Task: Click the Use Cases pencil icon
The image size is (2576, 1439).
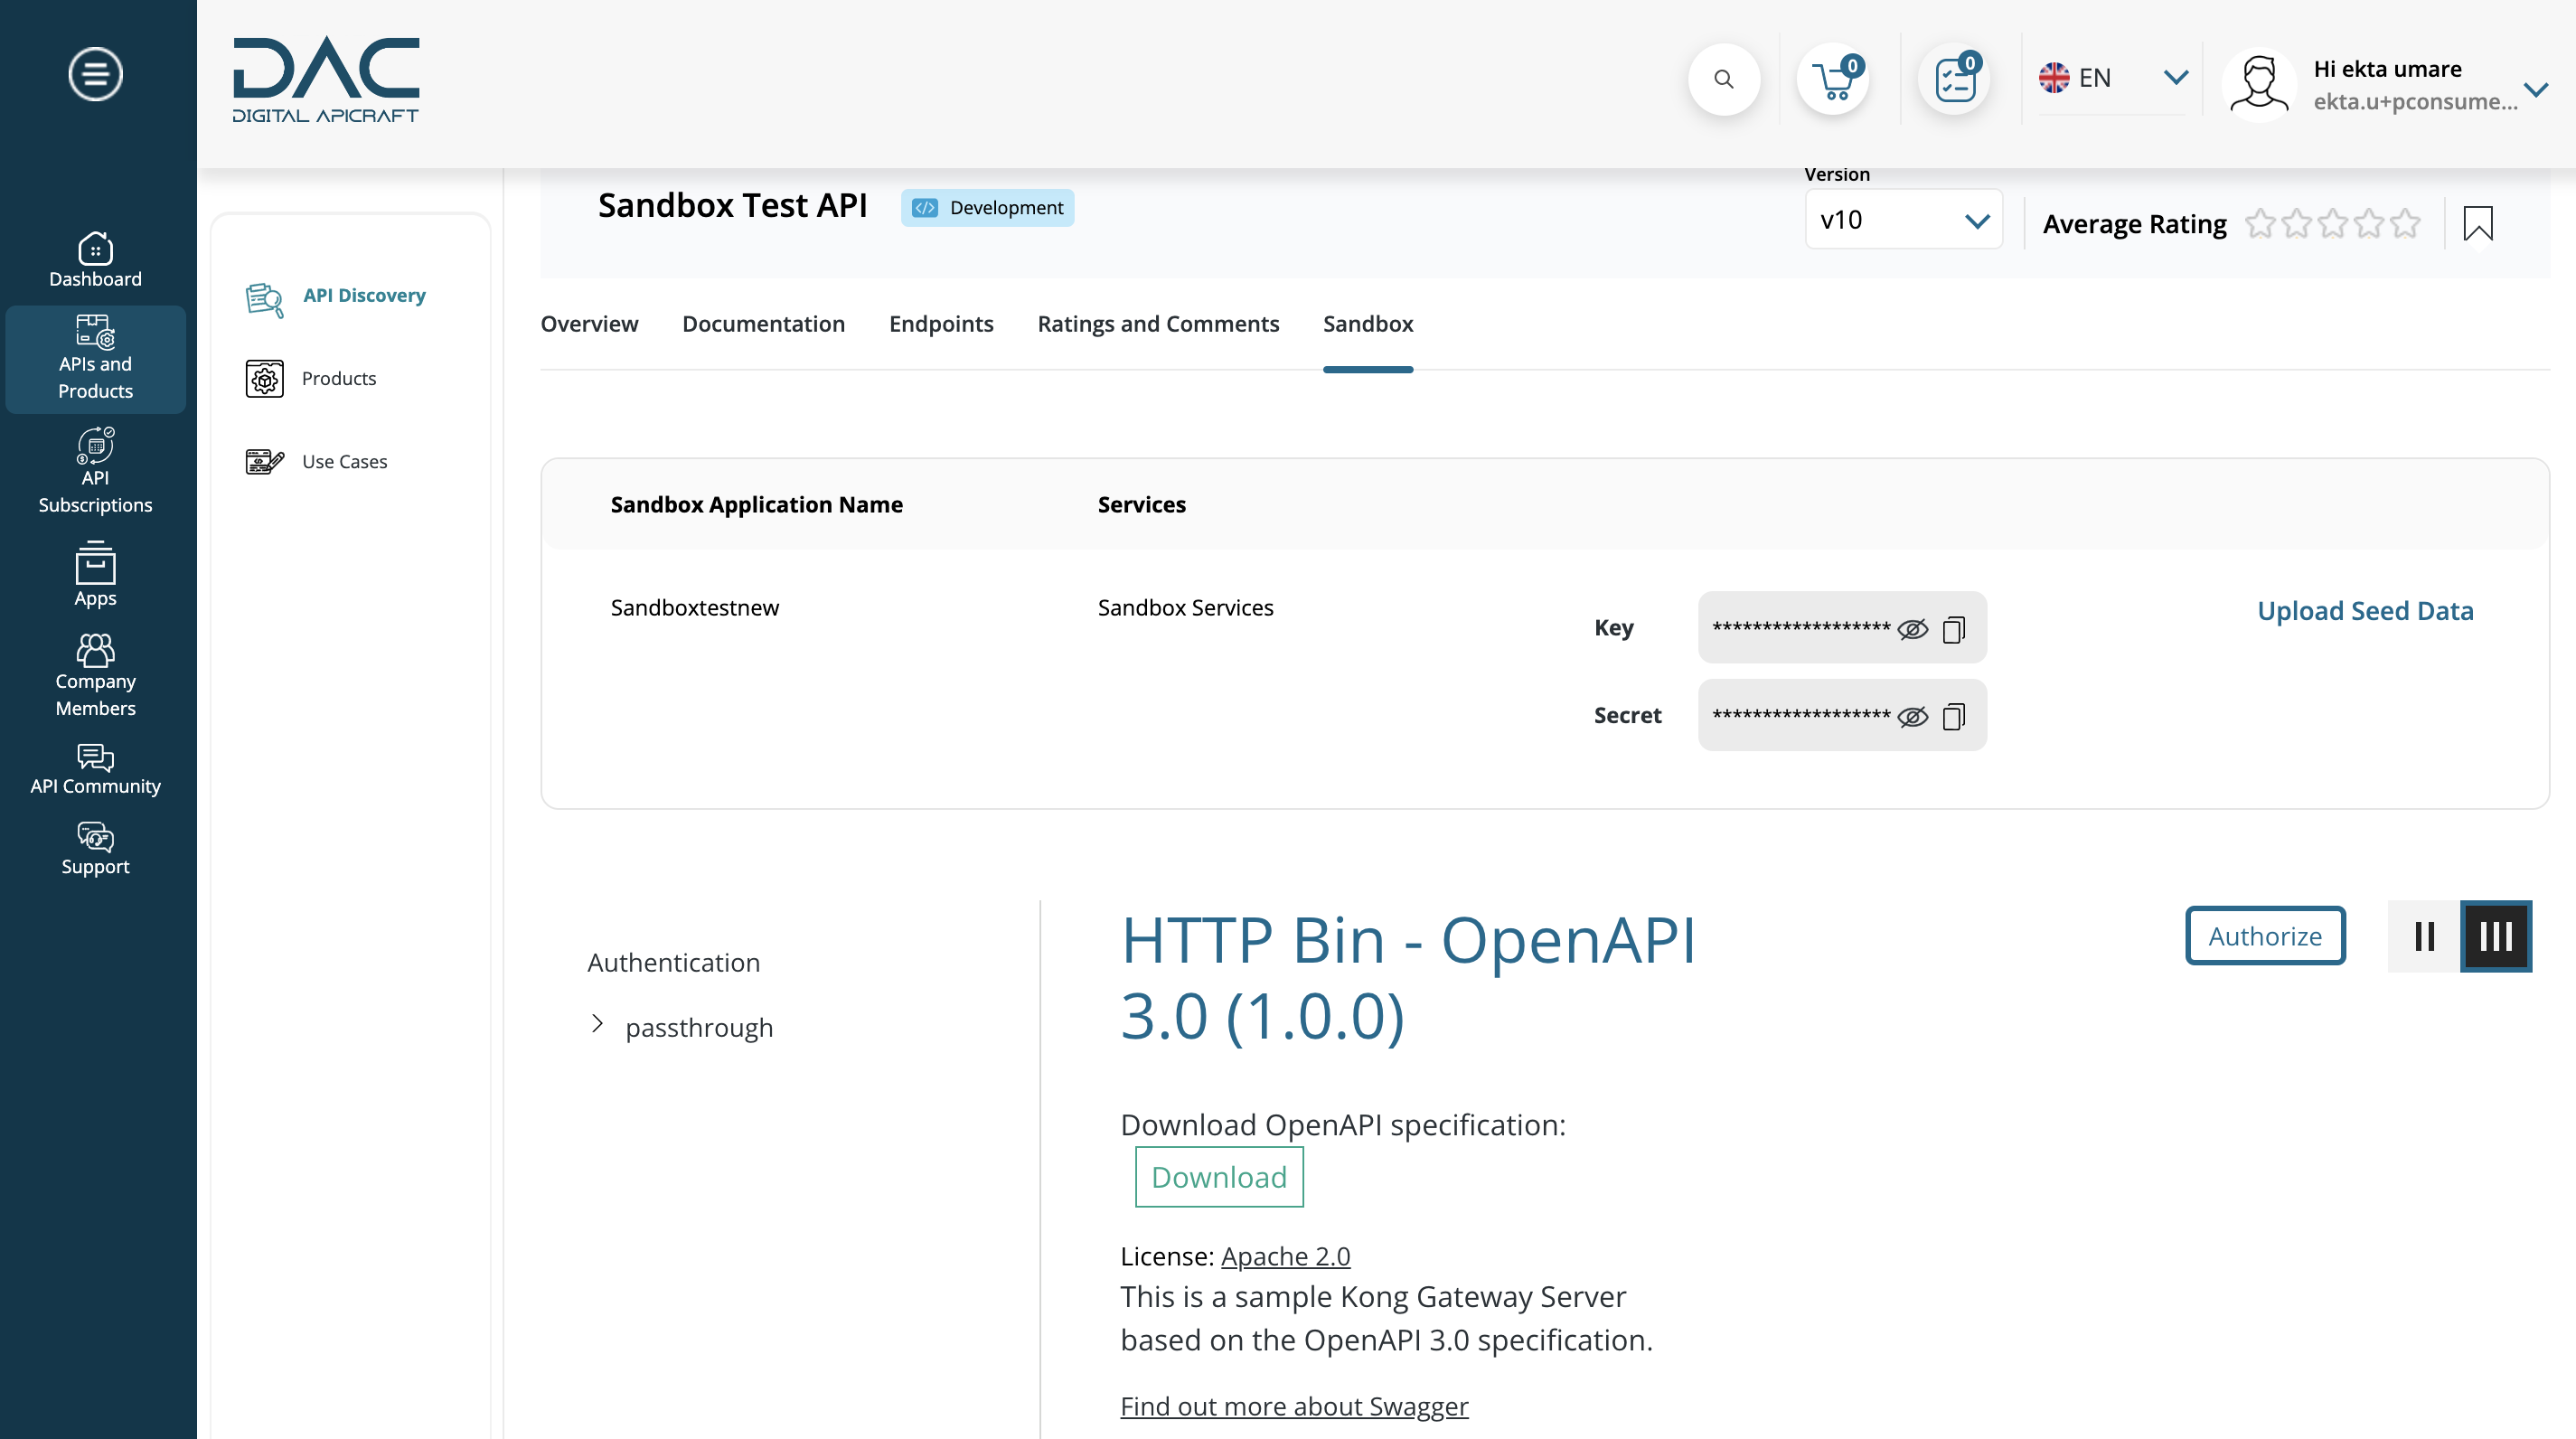Action: pos(265,462)
